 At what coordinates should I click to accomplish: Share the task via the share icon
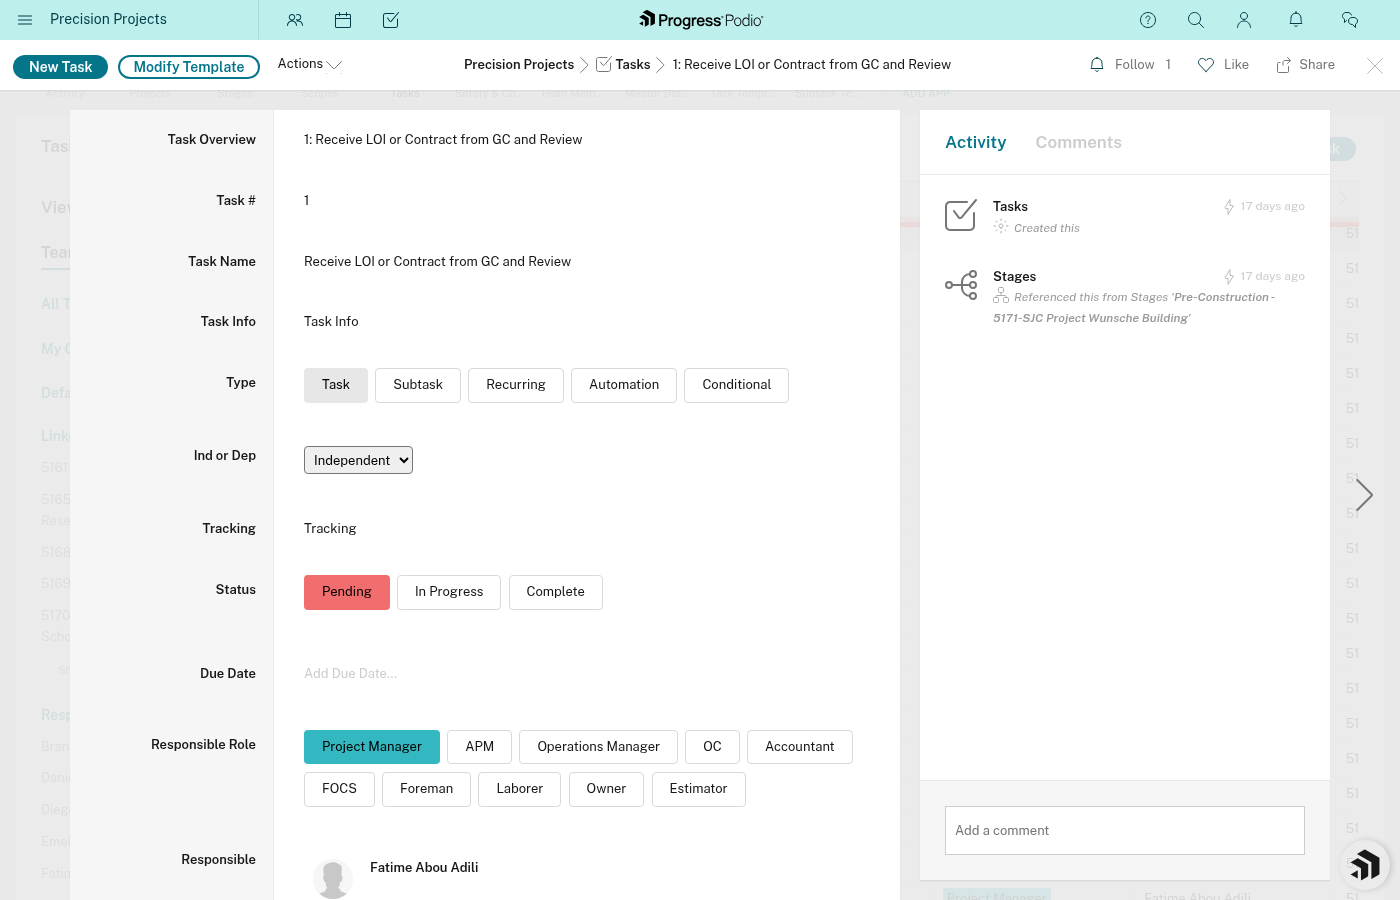pos(1283,64)
